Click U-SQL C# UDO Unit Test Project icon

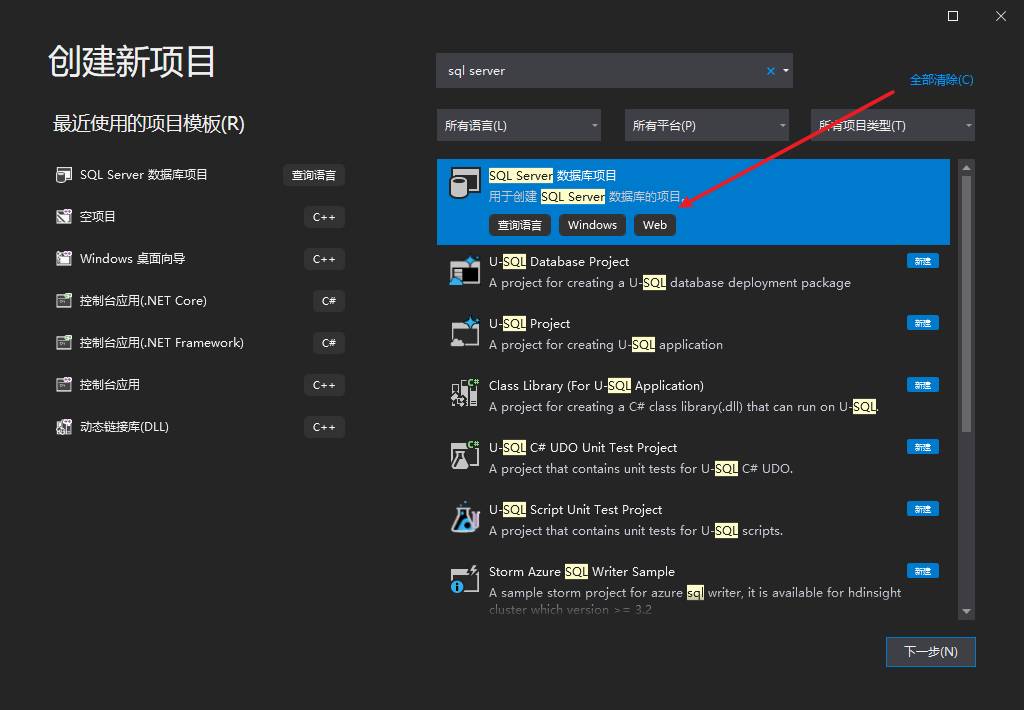[464, 455]
